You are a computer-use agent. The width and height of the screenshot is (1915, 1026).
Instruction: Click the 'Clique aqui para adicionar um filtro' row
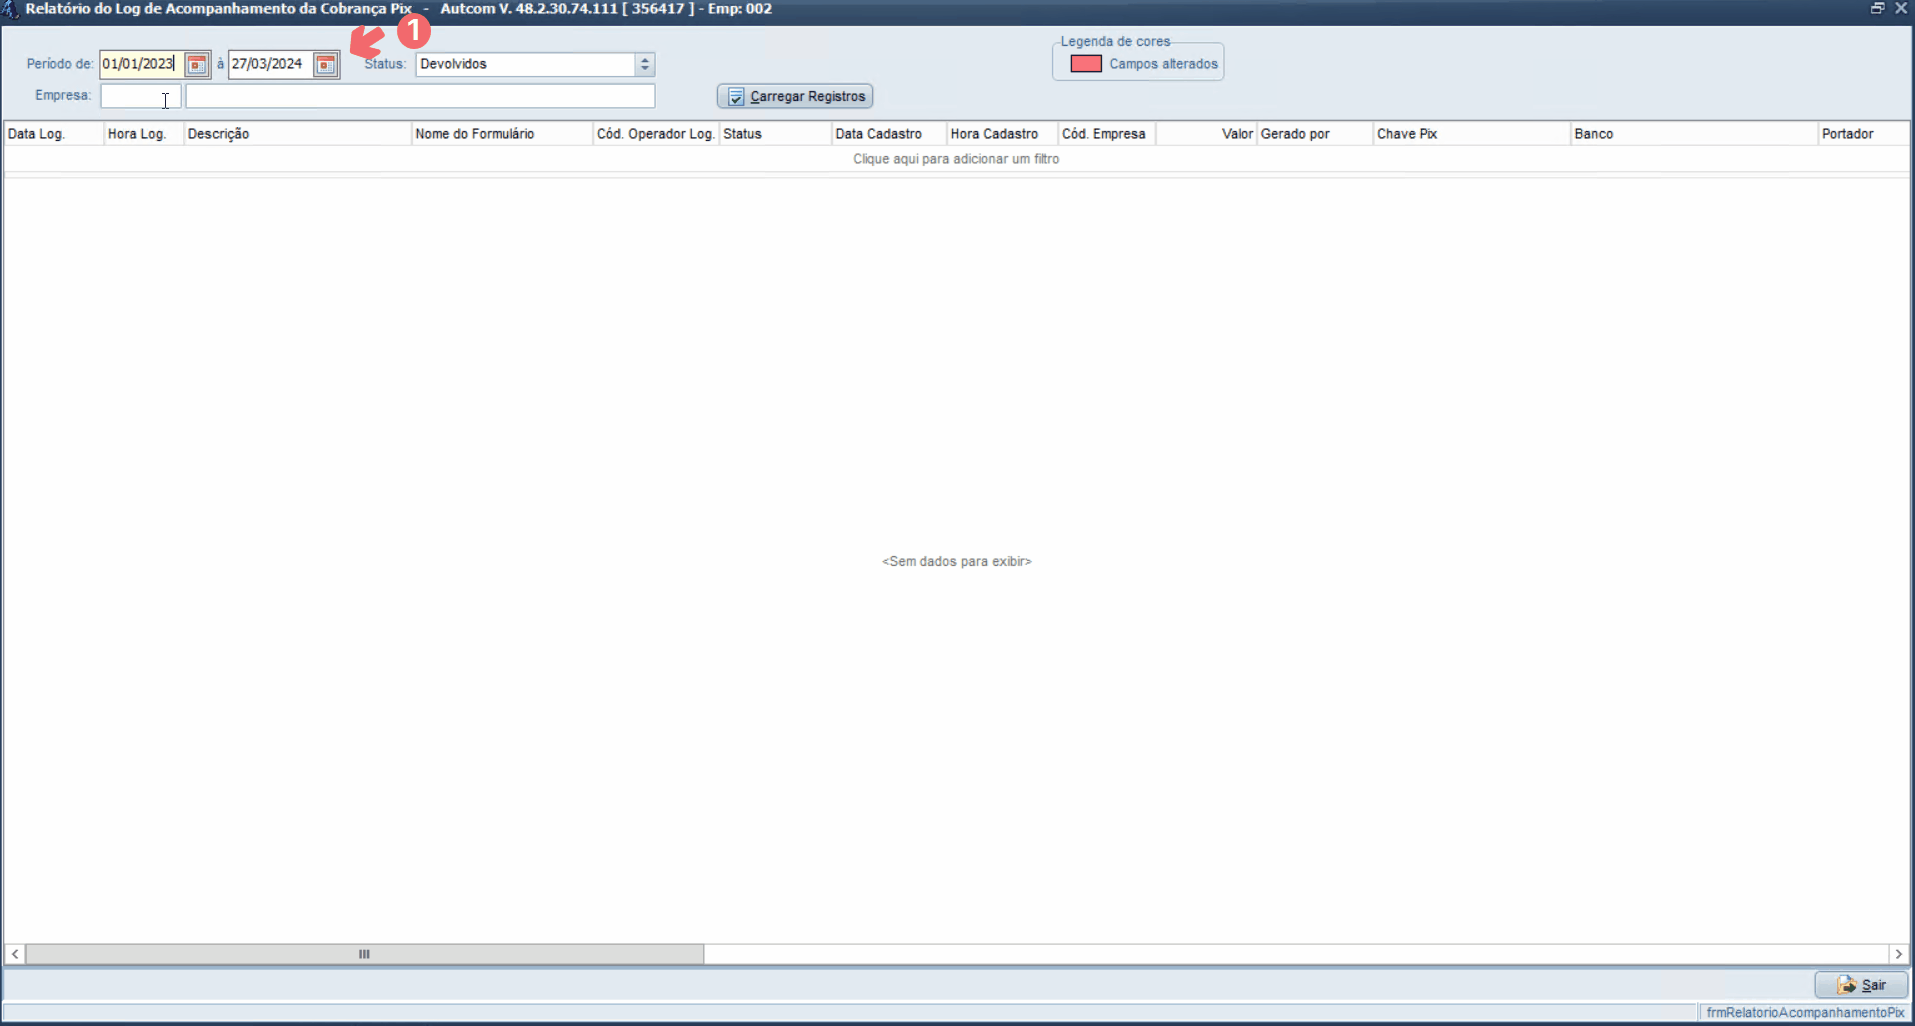pos(956,159)
